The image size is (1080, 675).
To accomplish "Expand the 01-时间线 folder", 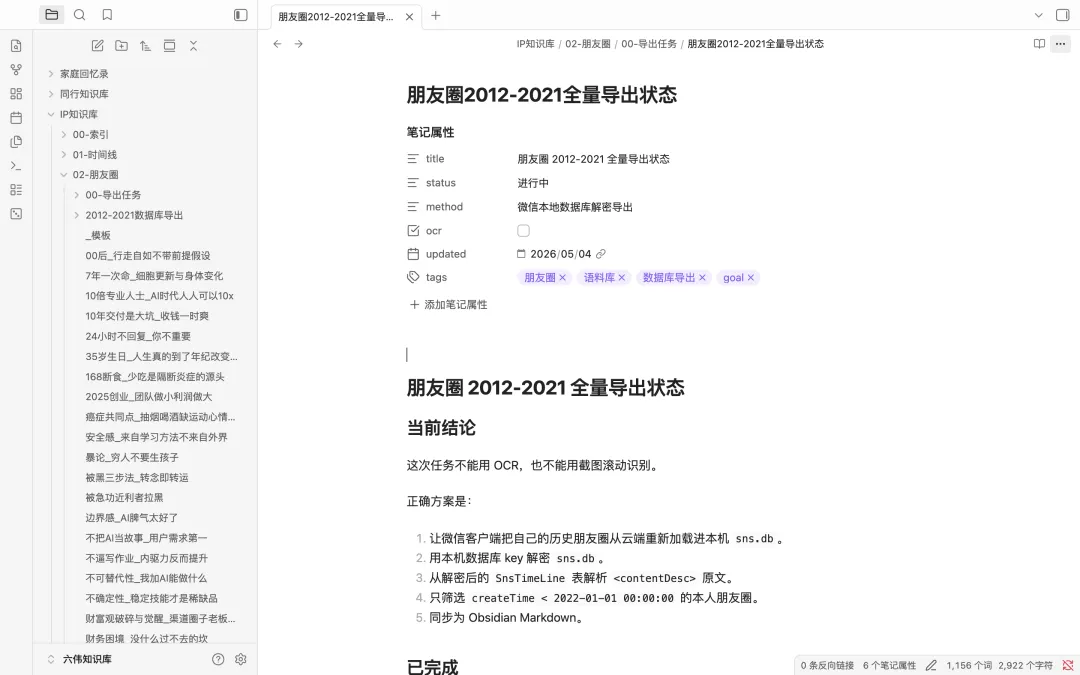I will (x=63, y=154).
